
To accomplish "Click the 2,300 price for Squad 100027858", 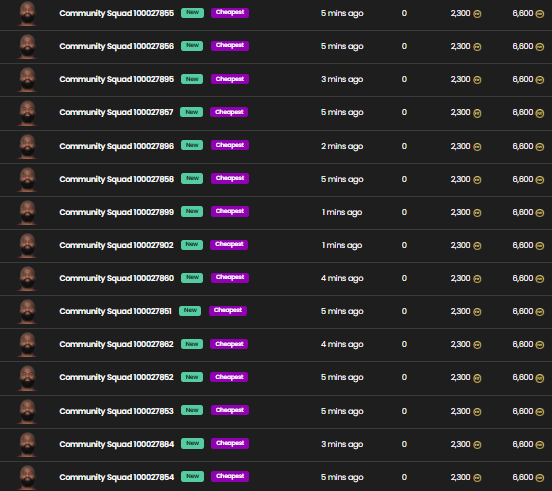I will pyautogui.click(x=460, y=180).
